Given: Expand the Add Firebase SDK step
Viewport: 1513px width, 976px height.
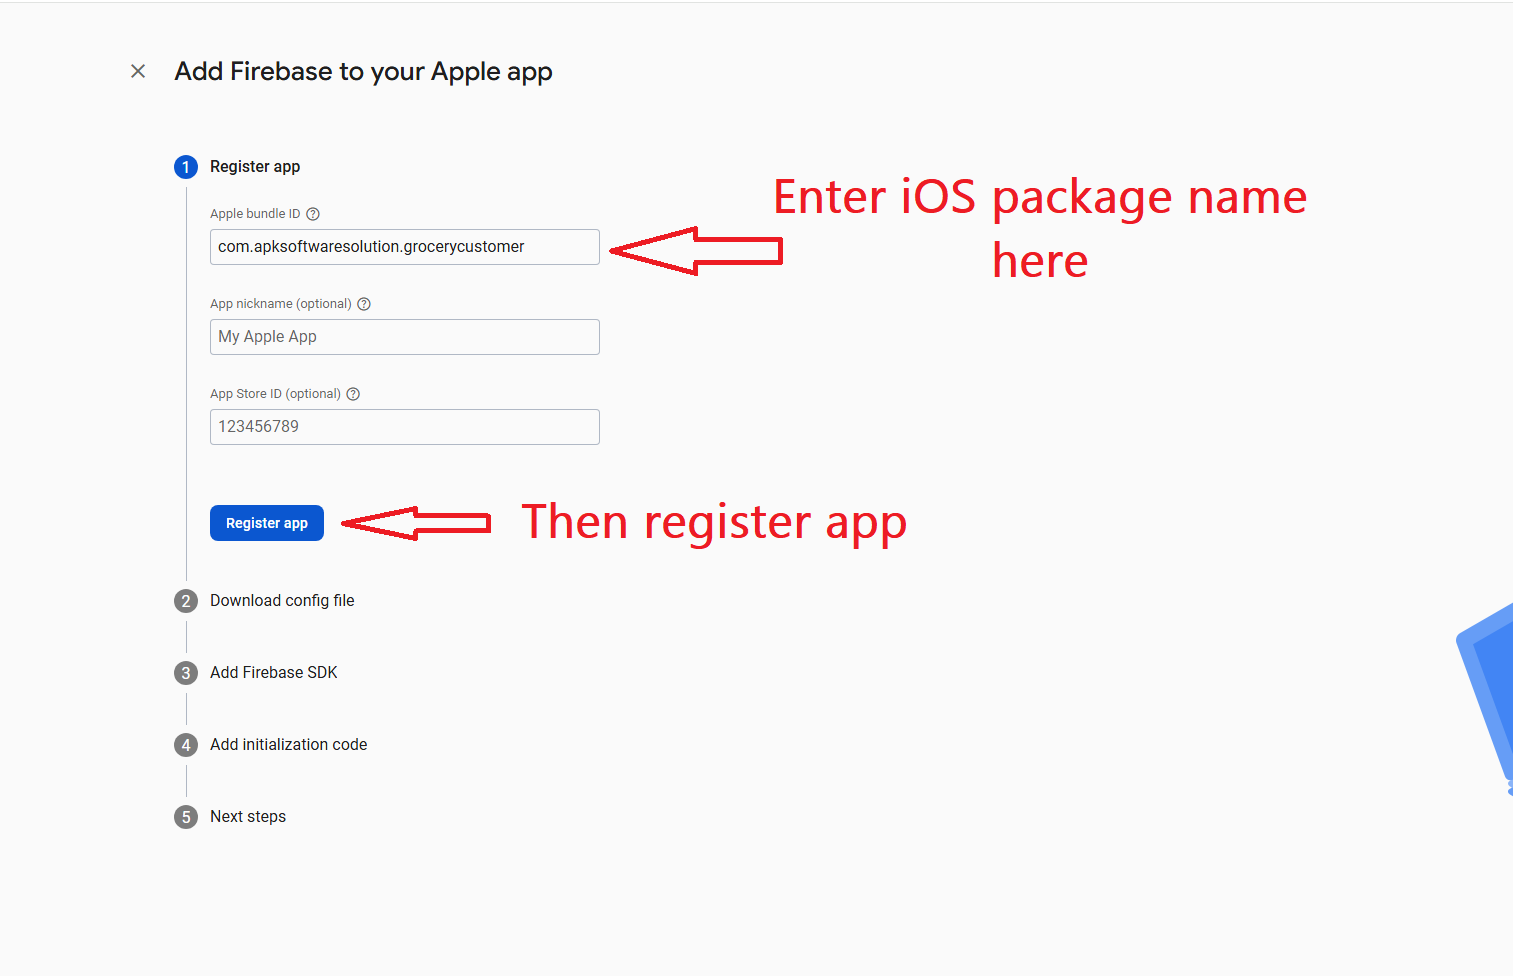Looking at the screenshot, I should 274,673.
